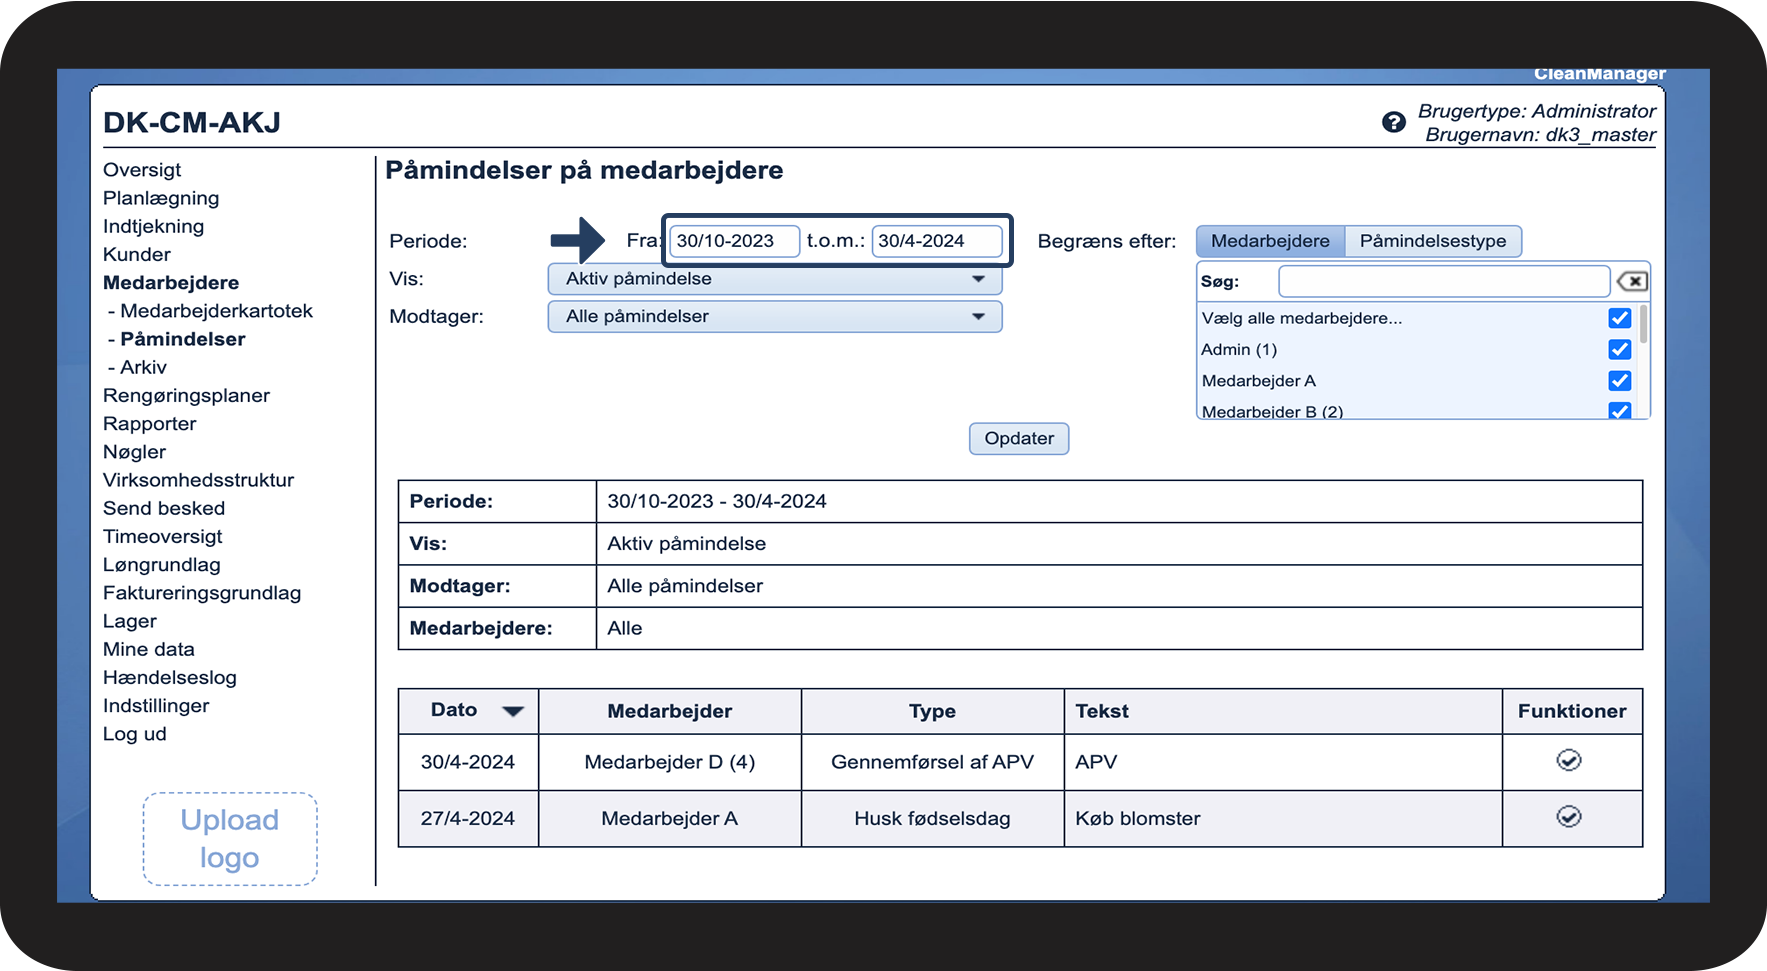This screenshot has height=971, width=1767.
Task: Open Rengøringsplaner in the sidebar
Action: [186, 395]
